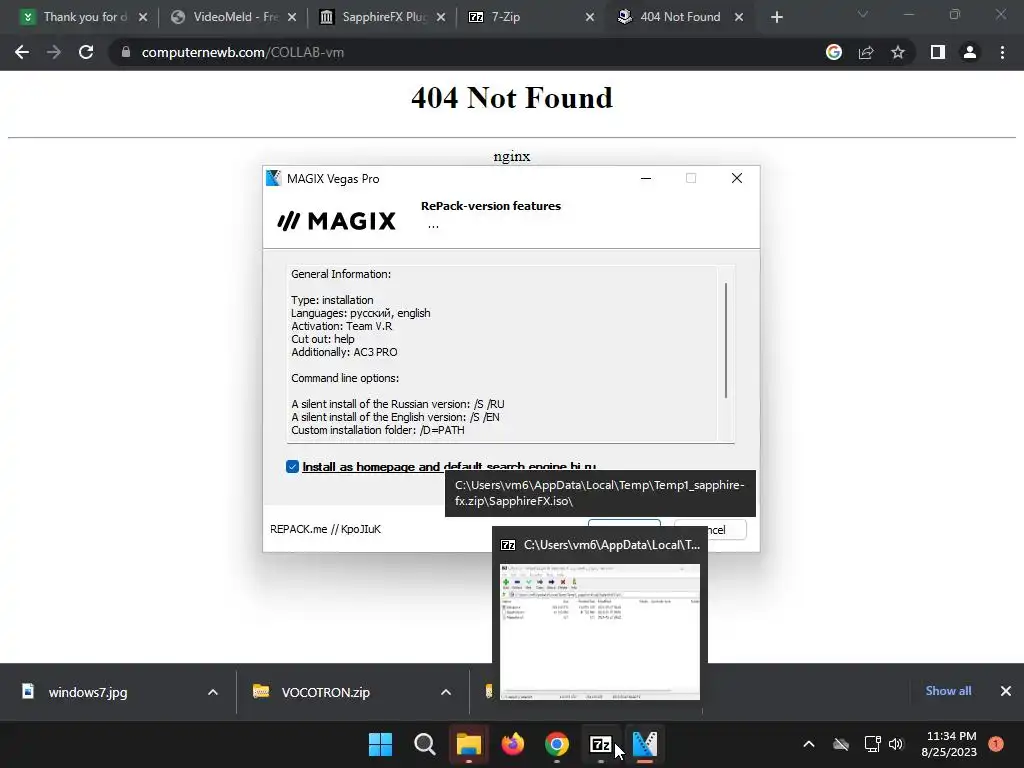Close the VideoMeld tab

pos(292,17)
